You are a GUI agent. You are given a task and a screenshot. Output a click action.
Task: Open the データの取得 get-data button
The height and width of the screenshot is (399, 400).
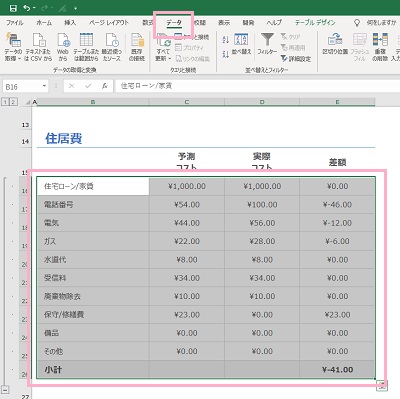click(13, 47)
